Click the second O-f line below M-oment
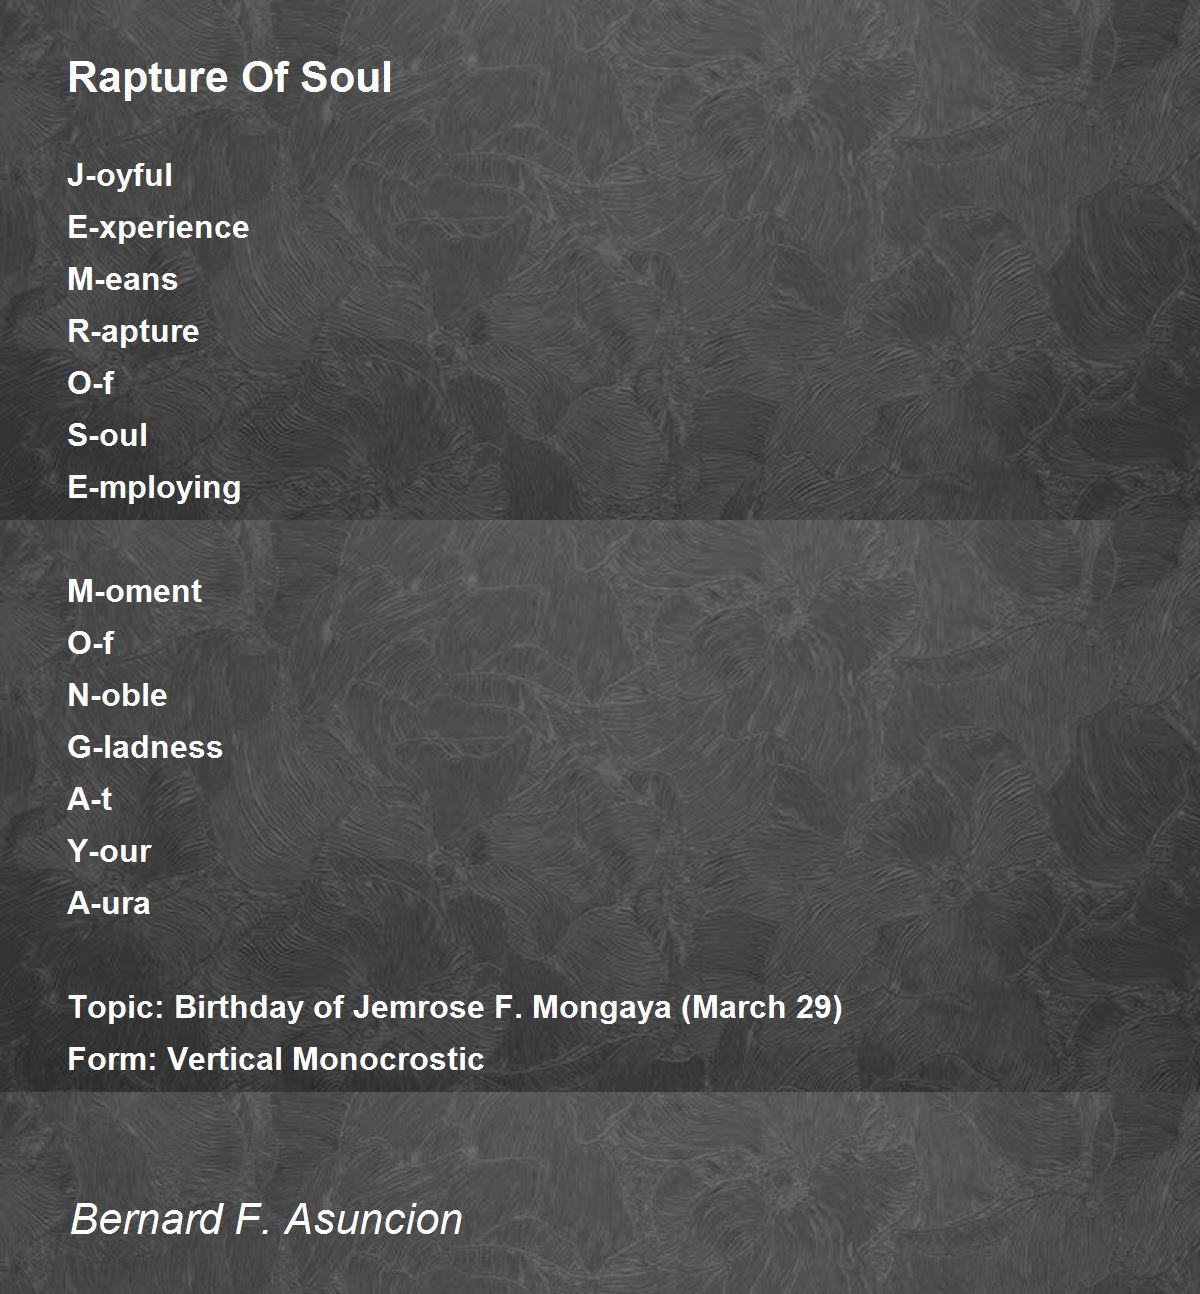 click(x=90, y=643)
